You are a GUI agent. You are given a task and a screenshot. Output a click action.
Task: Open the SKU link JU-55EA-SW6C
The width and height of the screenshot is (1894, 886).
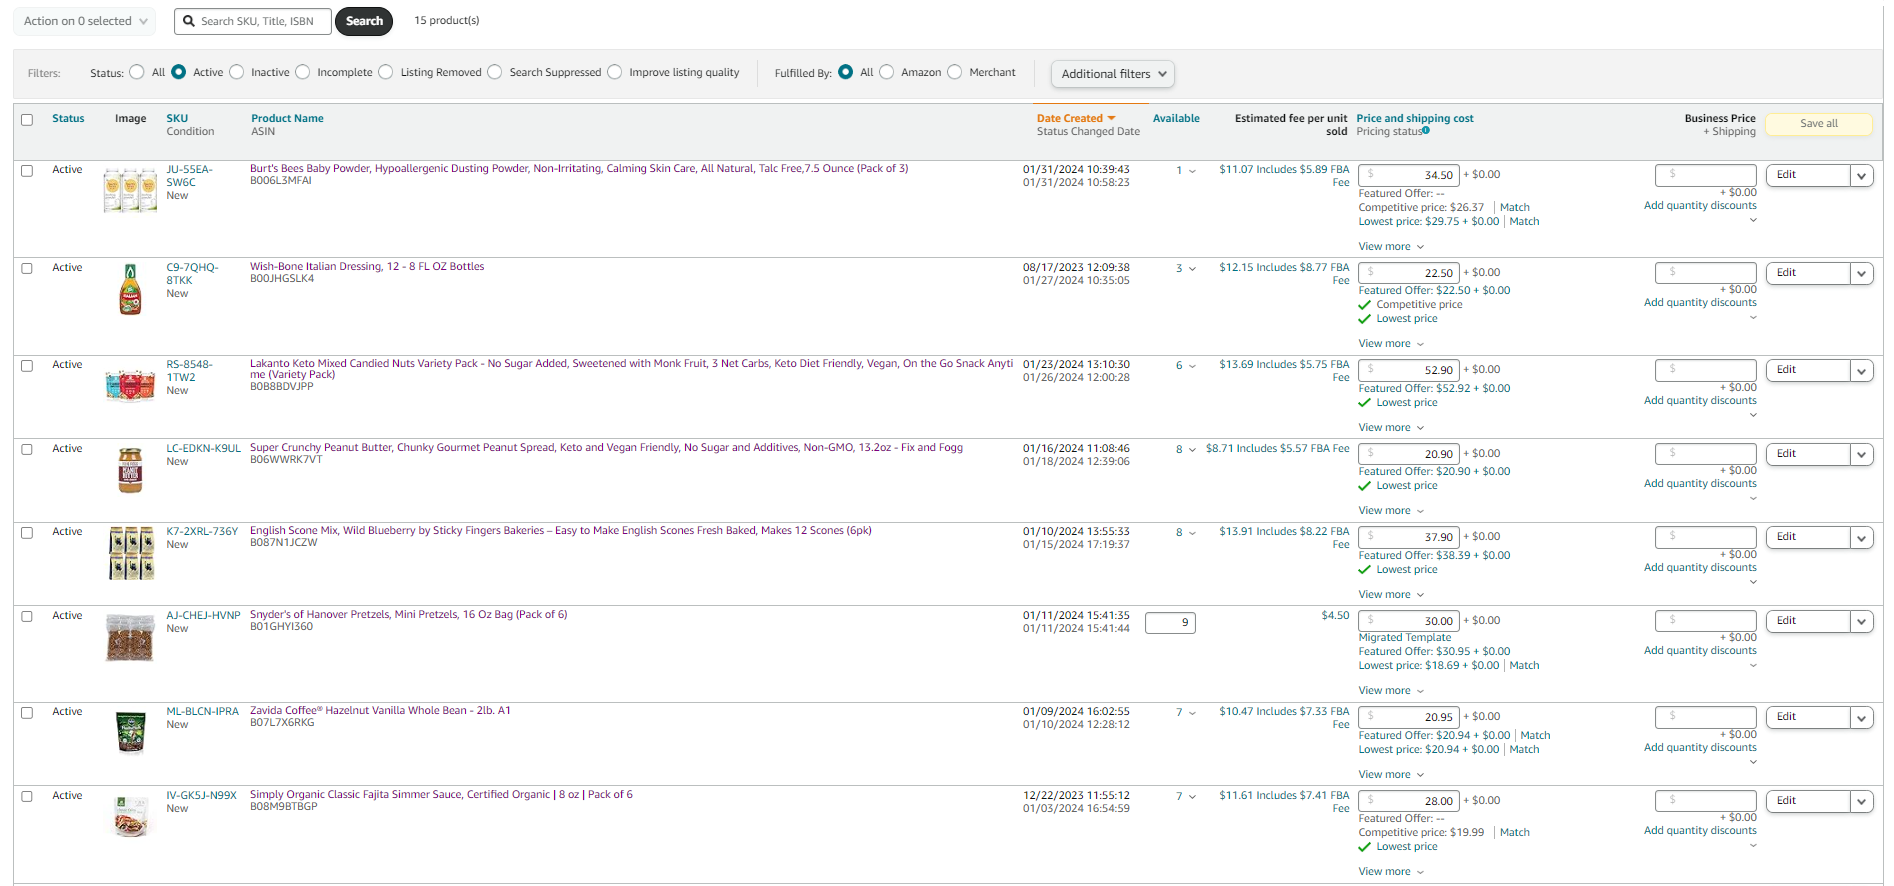click(189, 176)
